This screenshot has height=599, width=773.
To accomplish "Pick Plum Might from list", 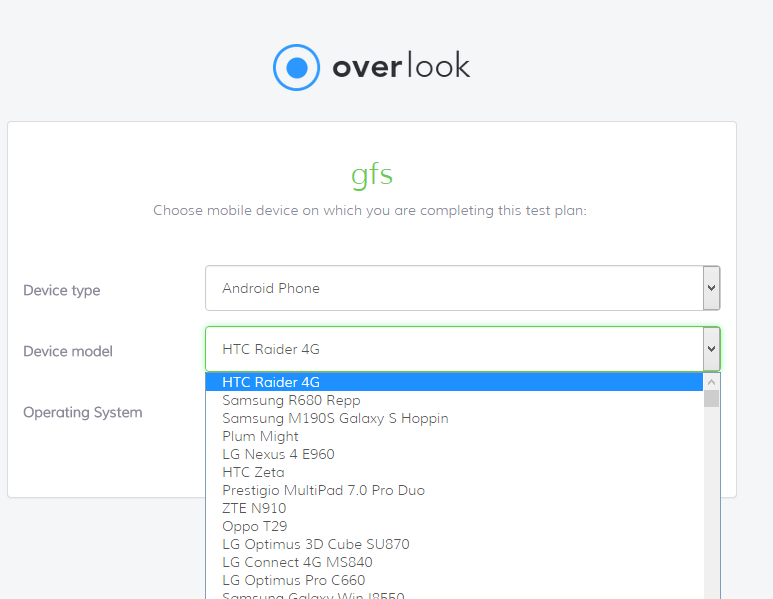I will point(454,436).
